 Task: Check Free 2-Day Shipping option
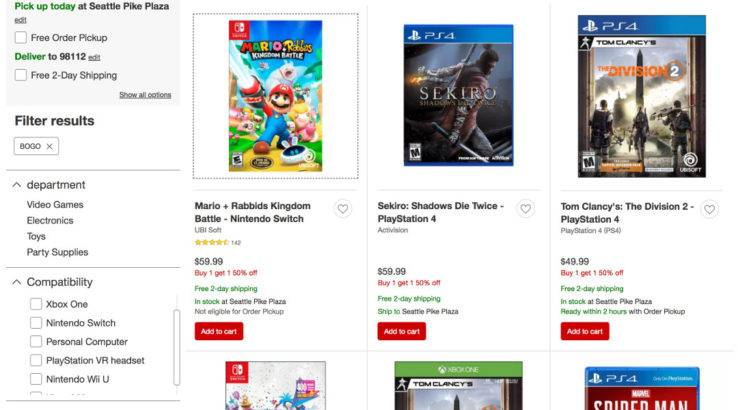pyautogui.click(x=21, y=75)
